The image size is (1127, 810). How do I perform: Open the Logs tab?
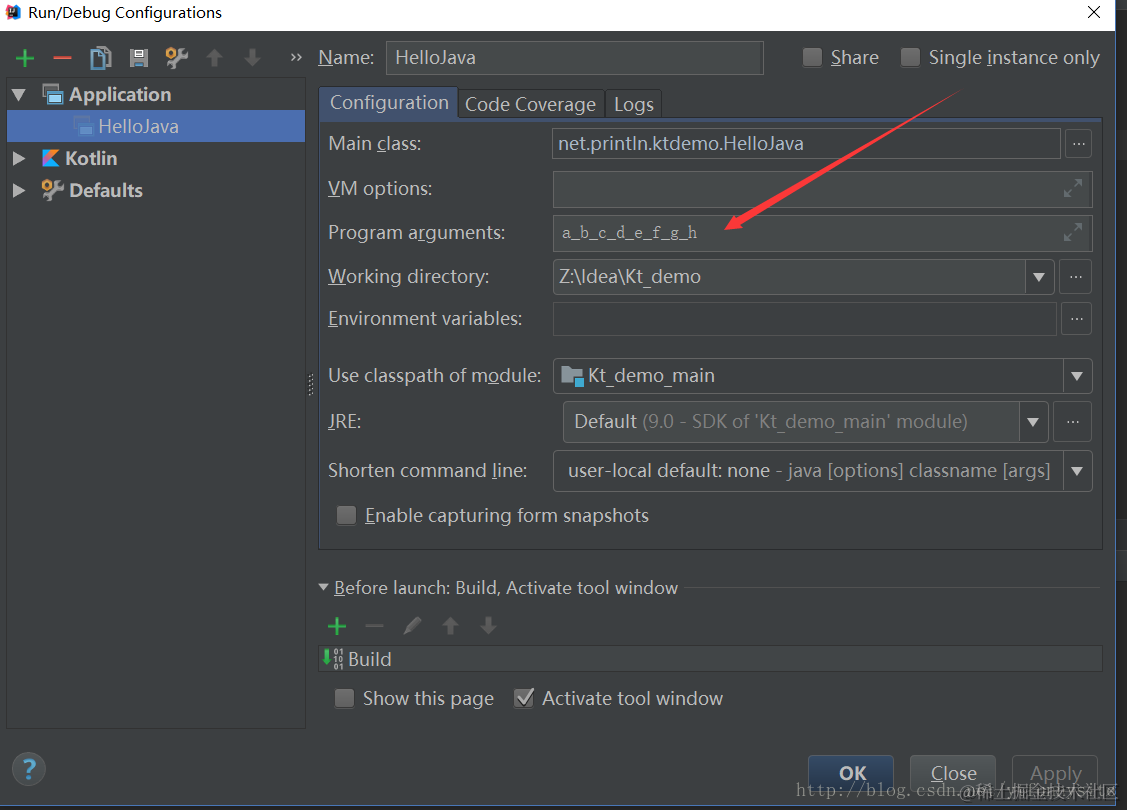click(634, 104)
